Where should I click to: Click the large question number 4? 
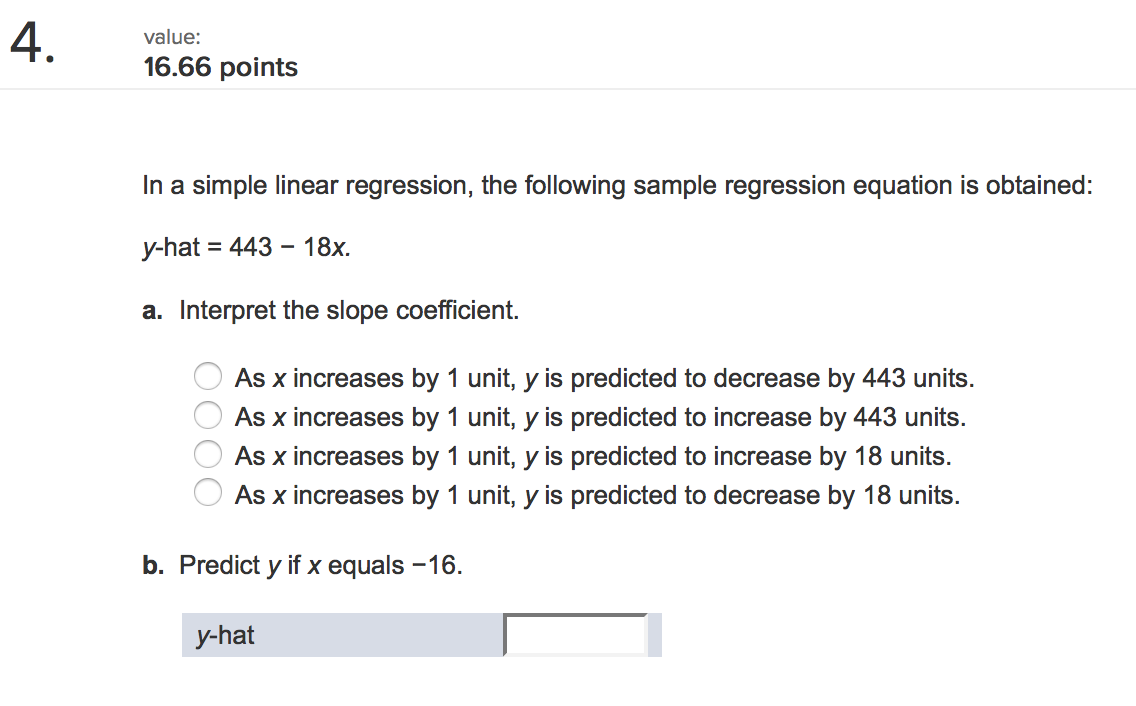[32, 43]
